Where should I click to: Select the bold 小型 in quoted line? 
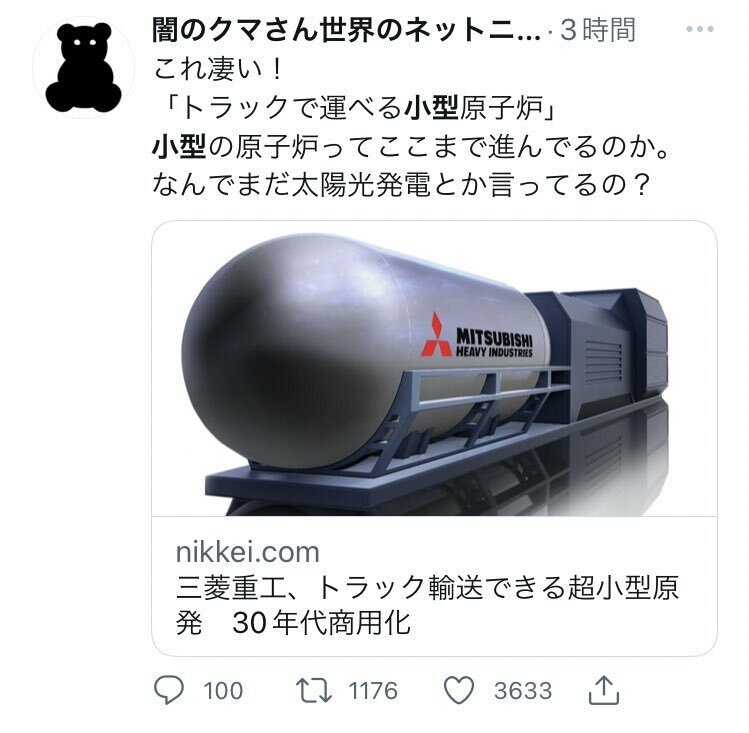pyautogui.click(x=431, y=107)
